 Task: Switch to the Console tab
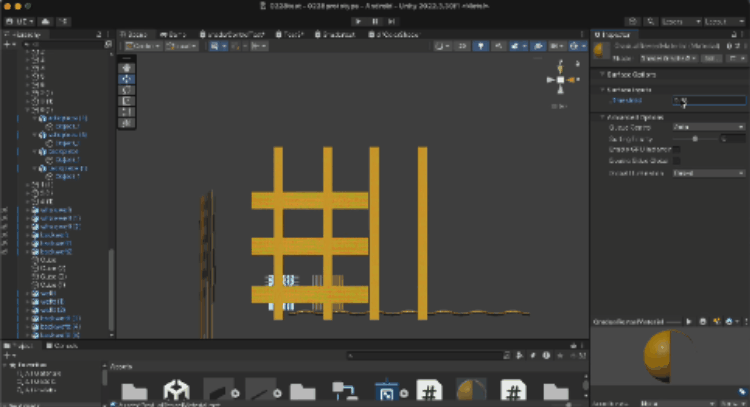pos(62,346)
